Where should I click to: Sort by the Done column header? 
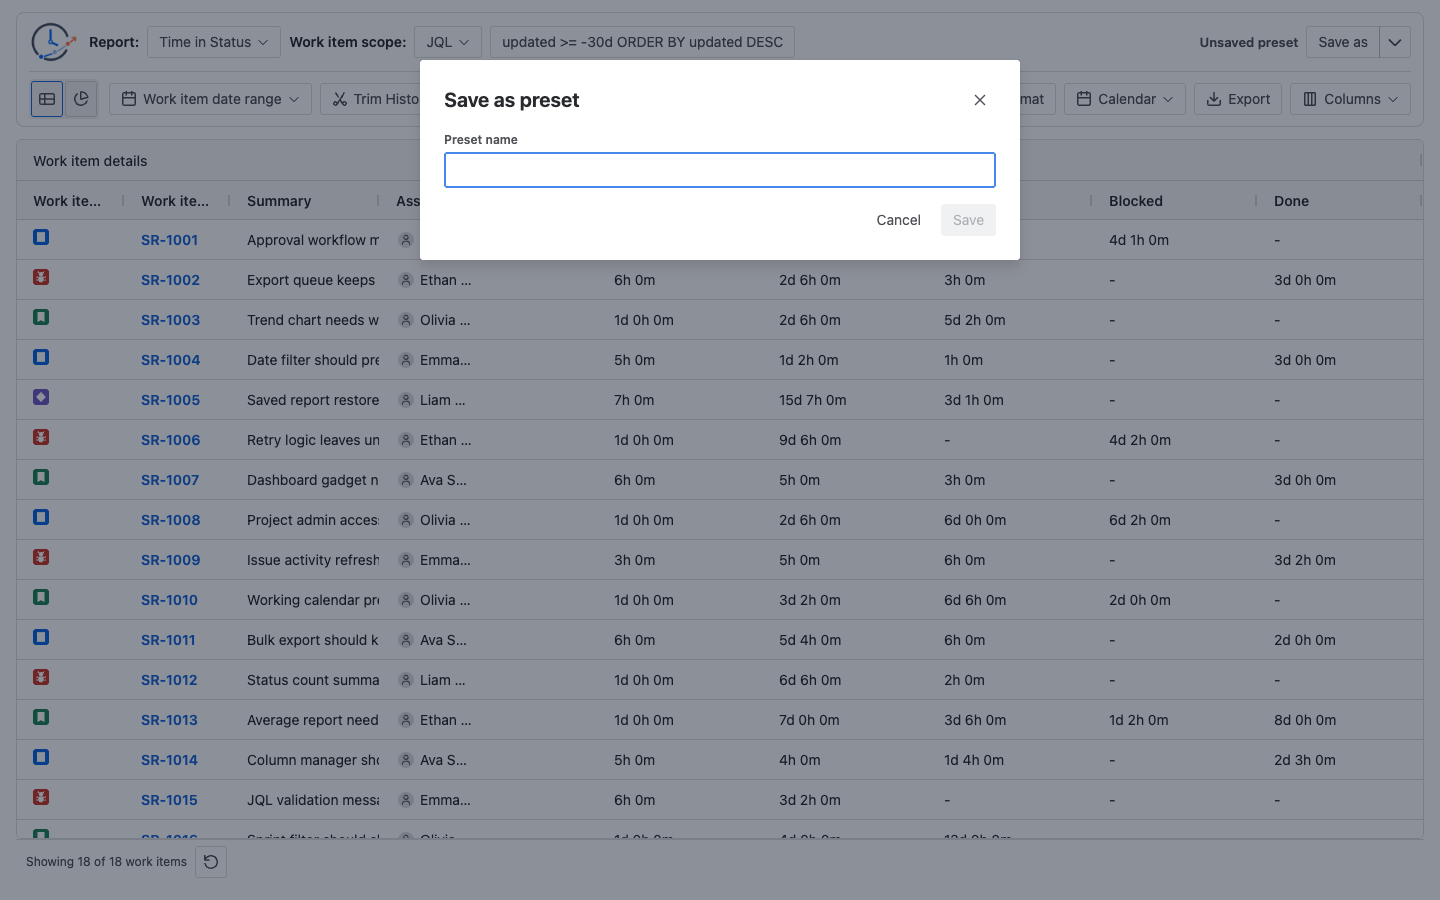[x=1291, y=201]
